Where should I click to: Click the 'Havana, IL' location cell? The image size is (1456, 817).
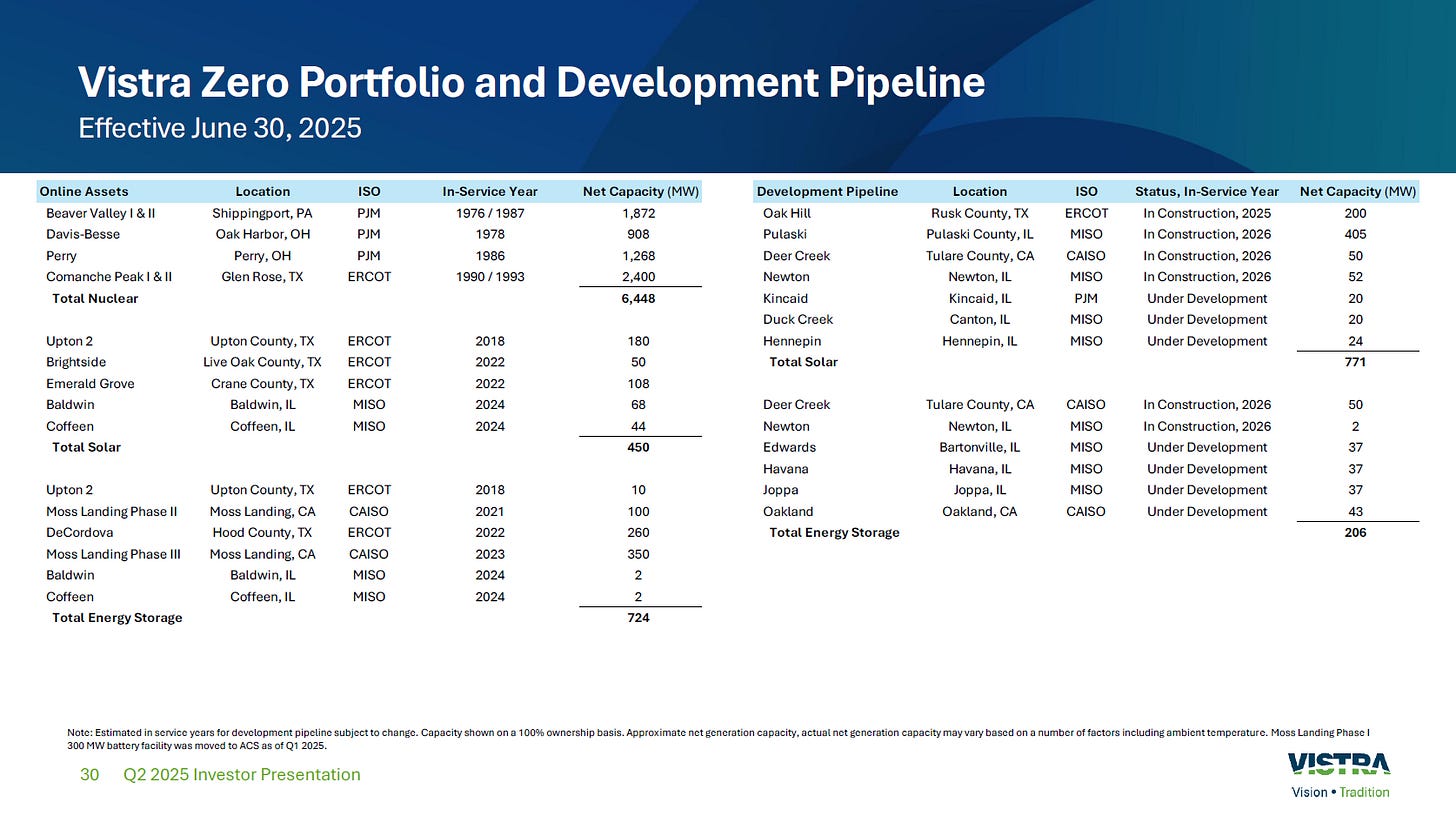(x=979, y=468)
